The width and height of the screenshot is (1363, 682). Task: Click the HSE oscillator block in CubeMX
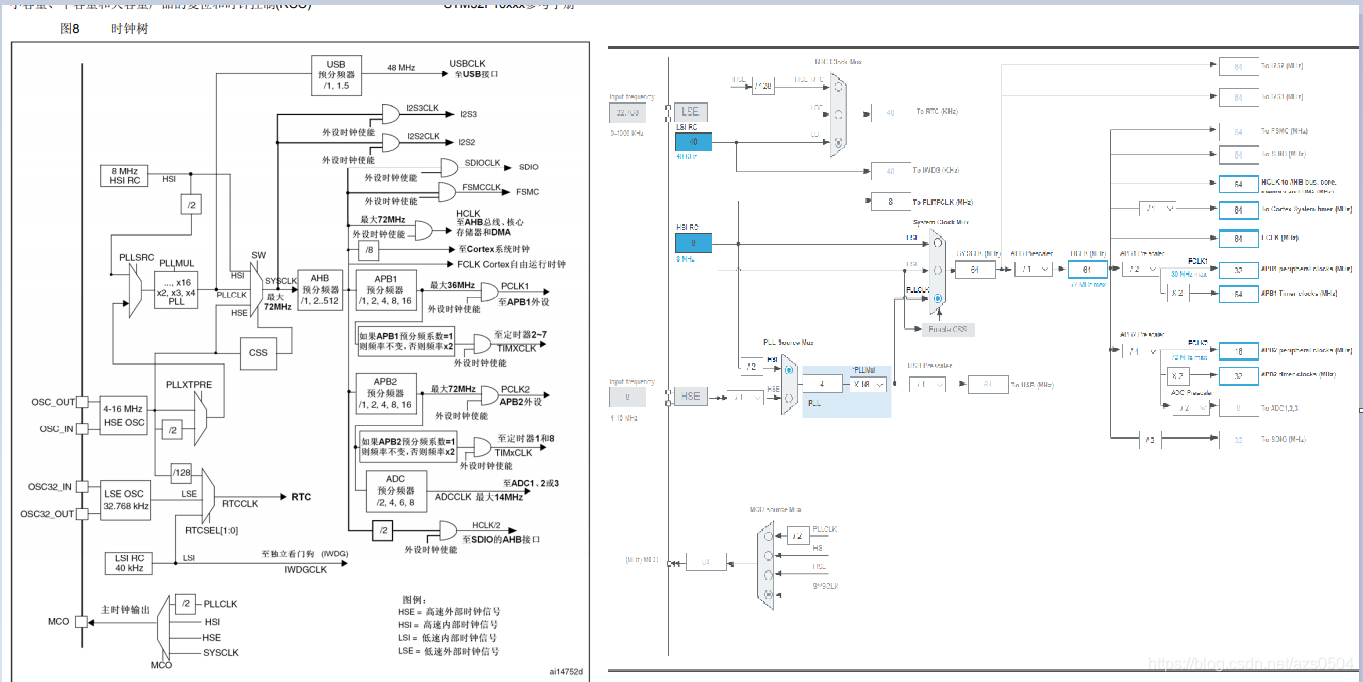coord(690,396)
